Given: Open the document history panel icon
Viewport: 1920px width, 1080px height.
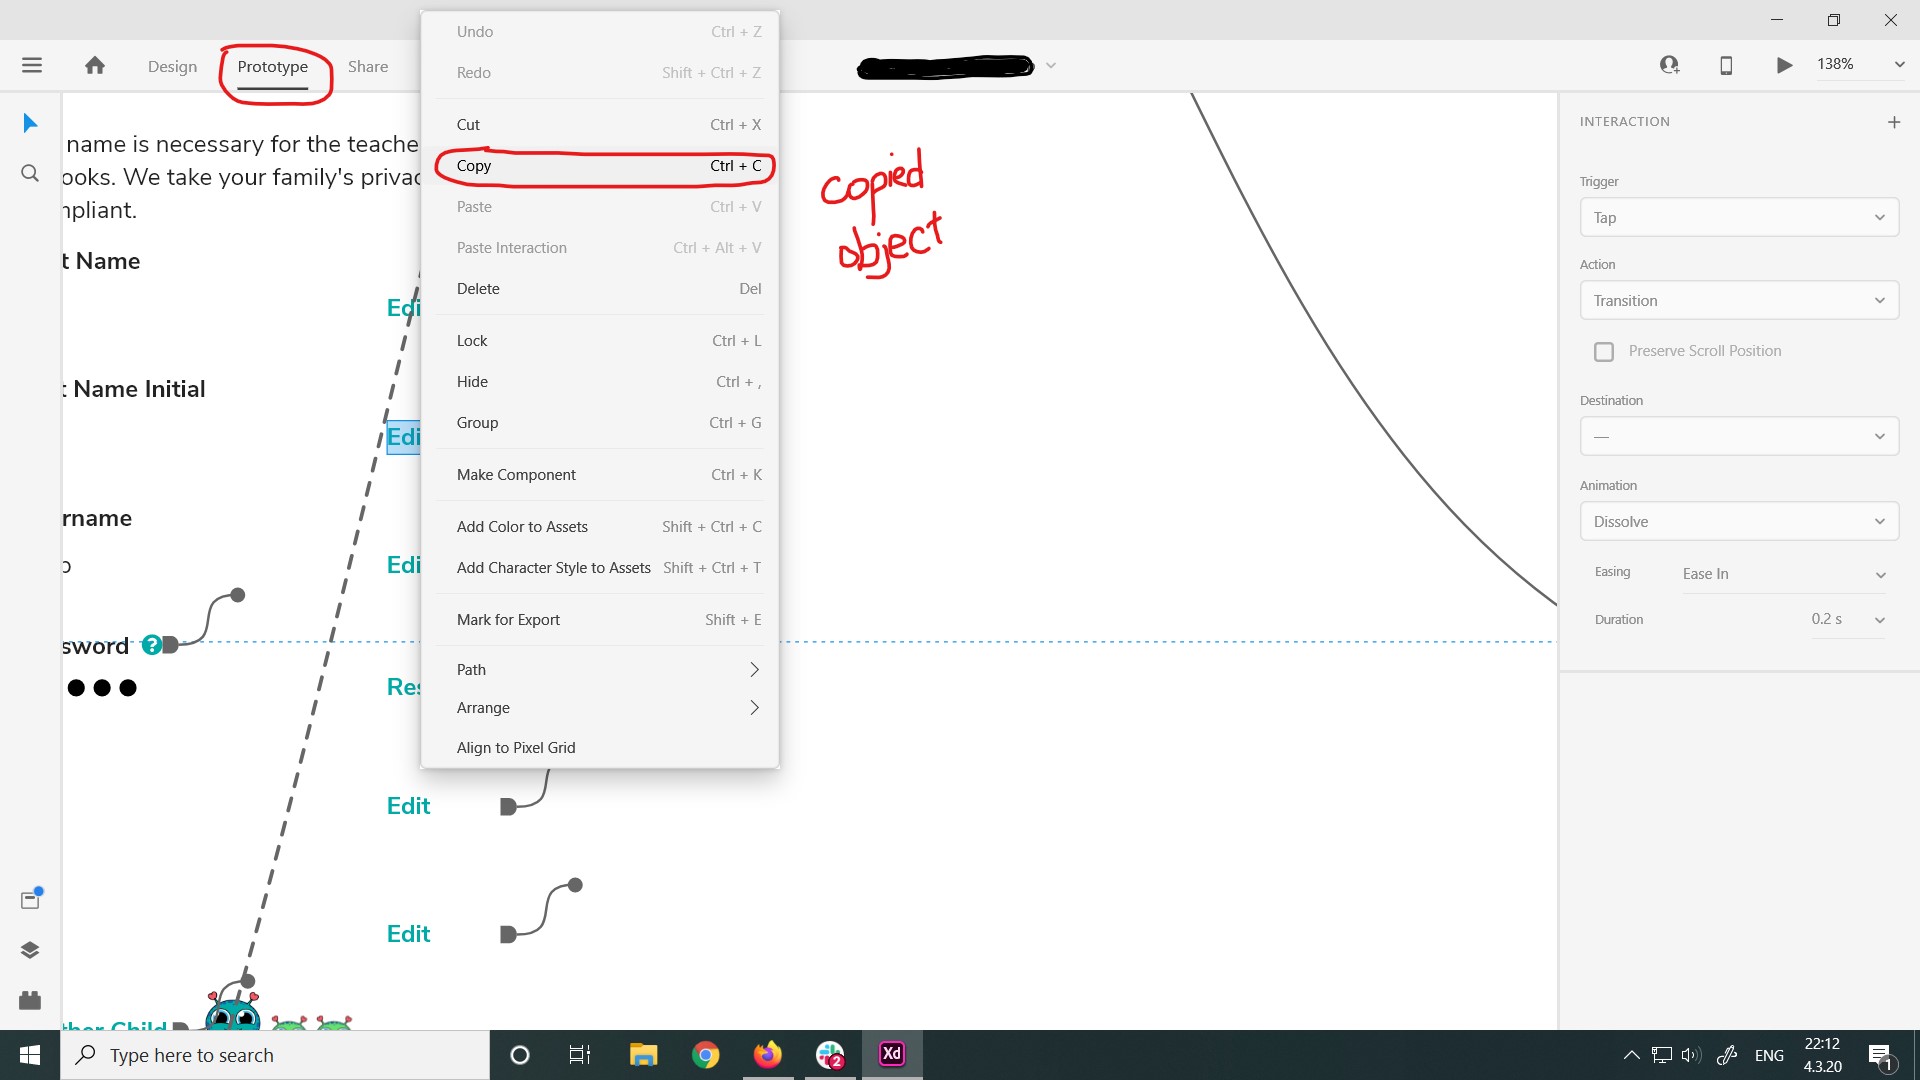Looking at the screenshot, I should 30,899.
